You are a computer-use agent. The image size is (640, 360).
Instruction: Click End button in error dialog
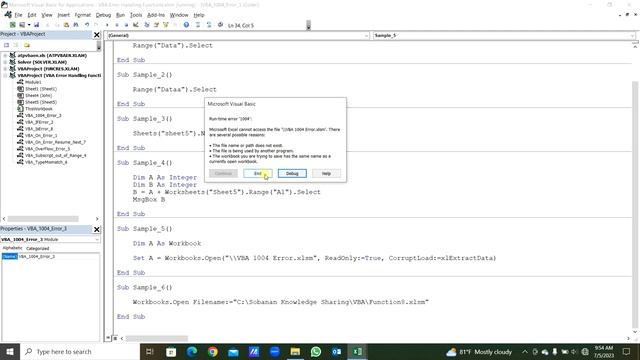click(258, 173)
